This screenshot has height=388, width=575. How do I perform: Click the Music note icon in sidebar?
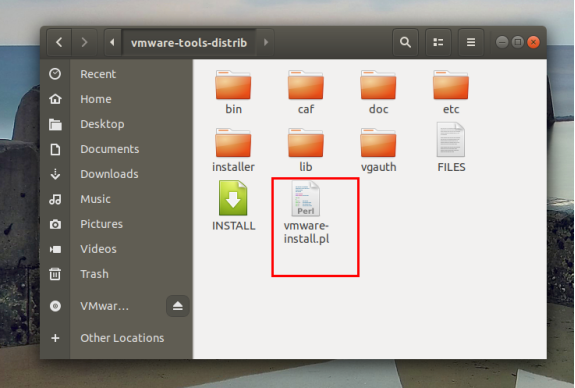tap(55, 199)
